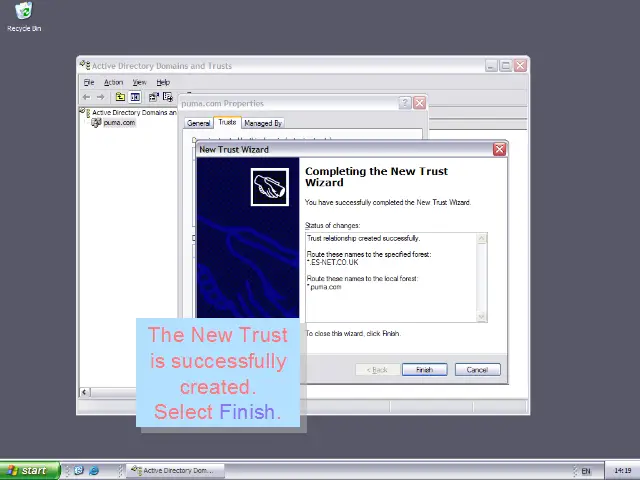Click the Back arrow toolbar icon
Screen dimensions: 640x480
pos(87,97)
